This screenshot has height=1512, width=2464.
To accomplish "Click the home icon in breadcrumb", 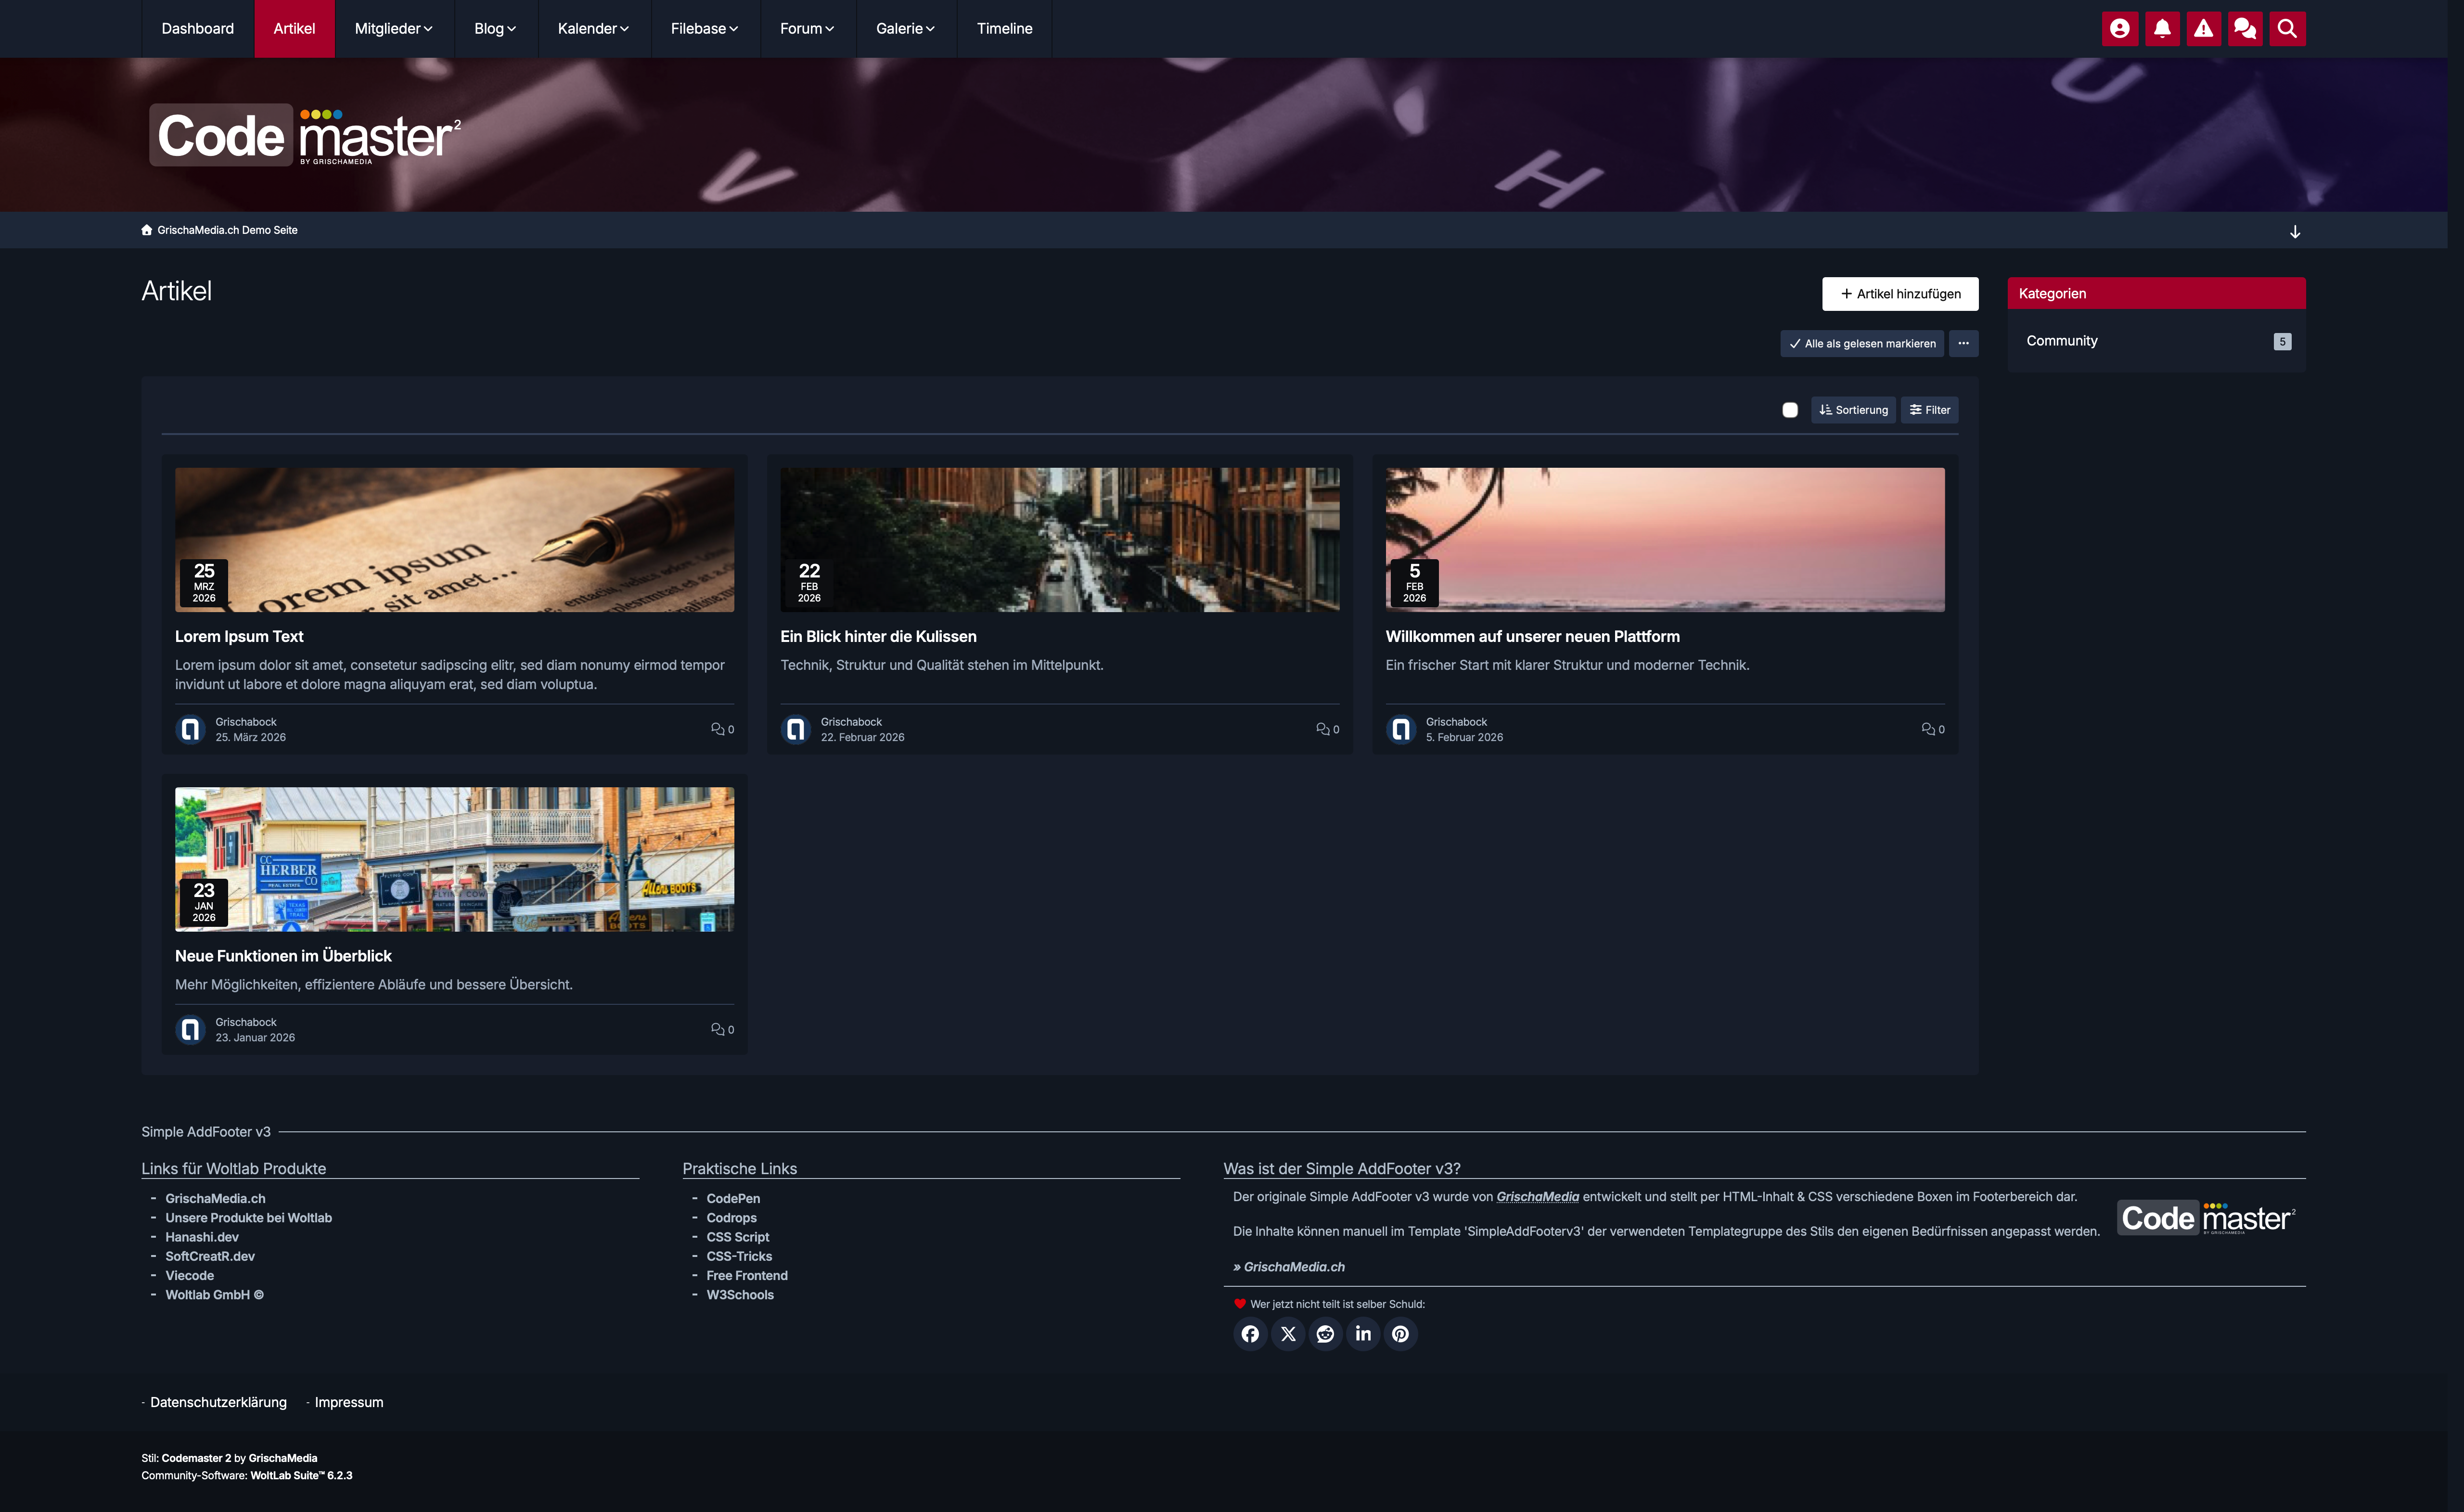I will tap(147, 230).
